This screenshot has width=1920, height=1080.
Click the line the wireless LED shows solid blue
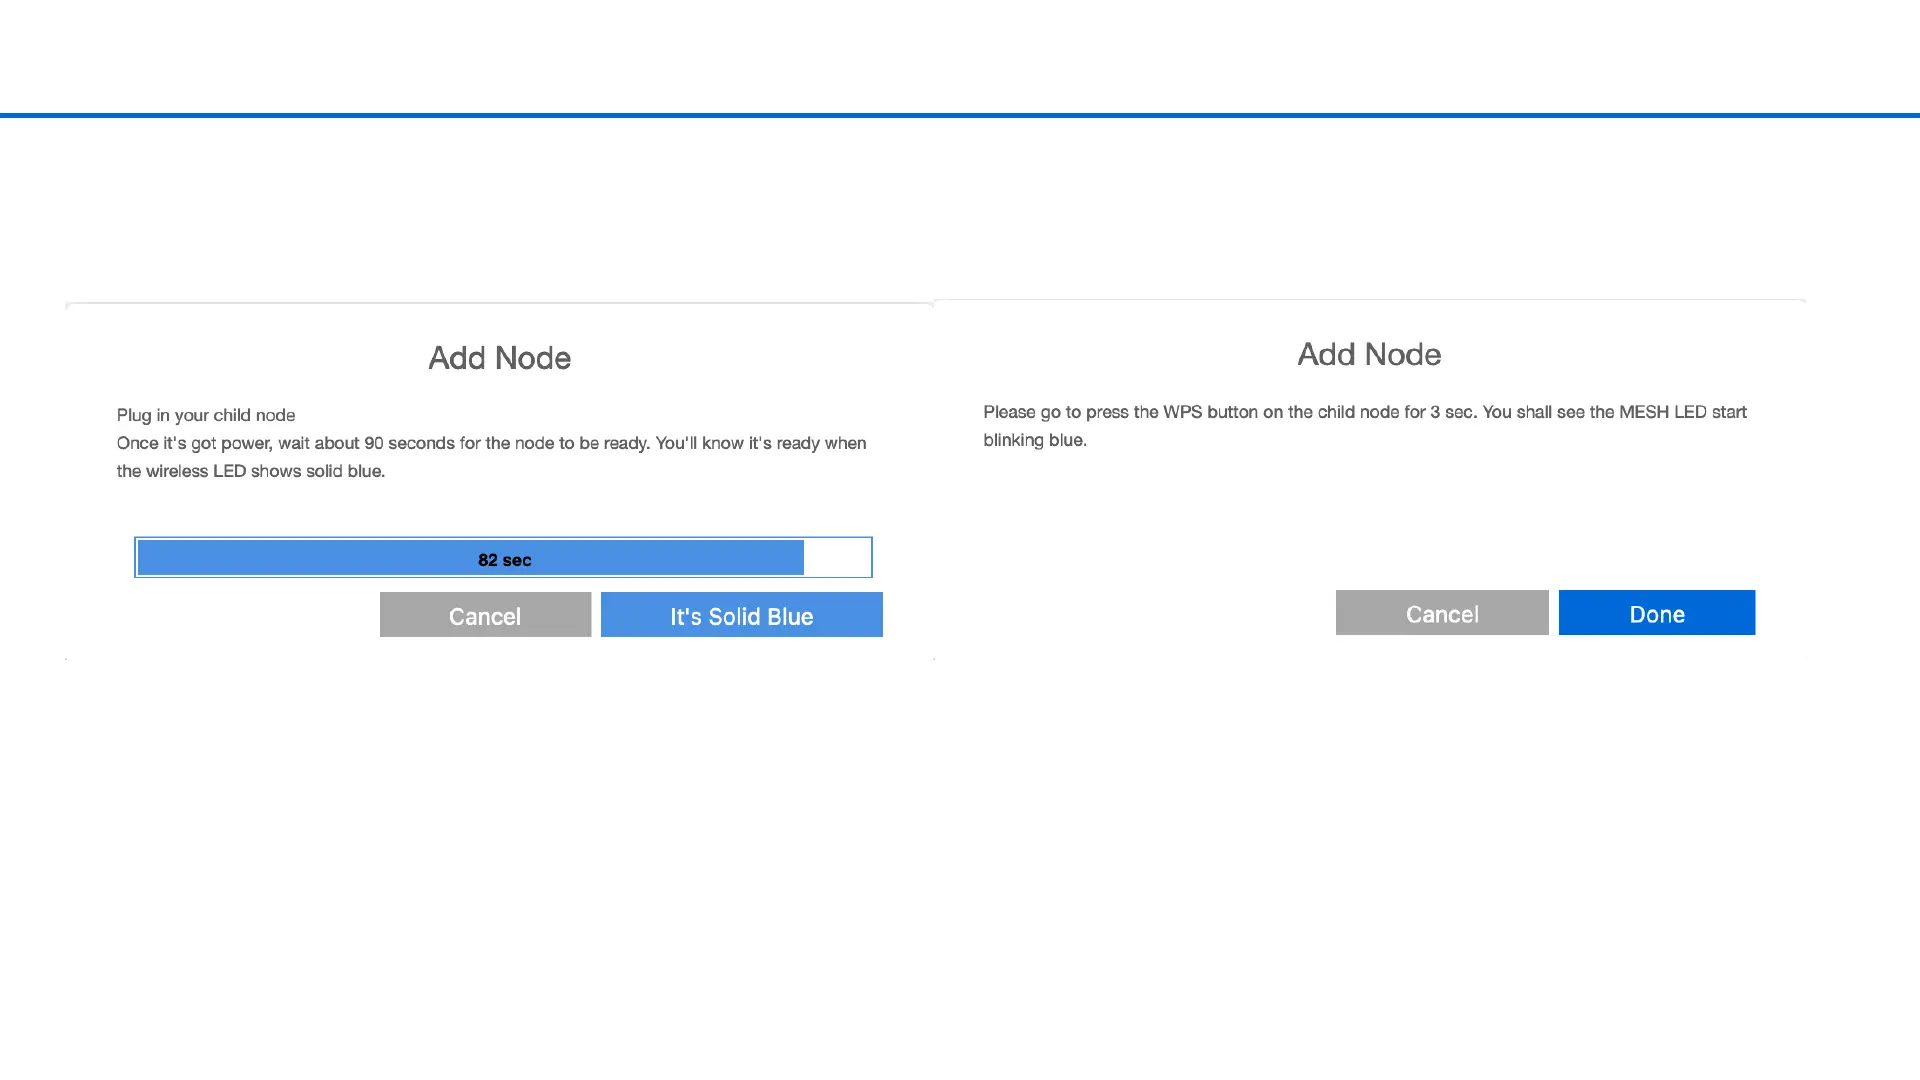pos(250,471)
